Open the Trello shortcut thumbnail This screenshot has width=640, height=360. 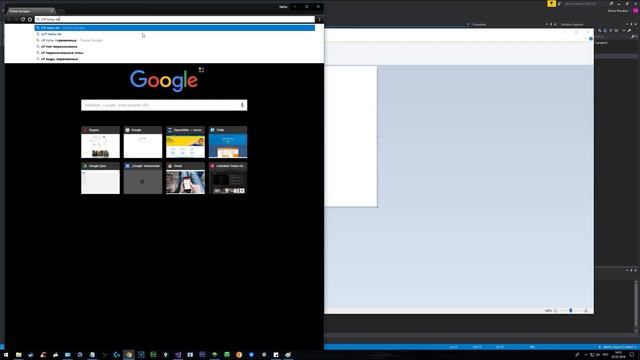coord(228,142)
